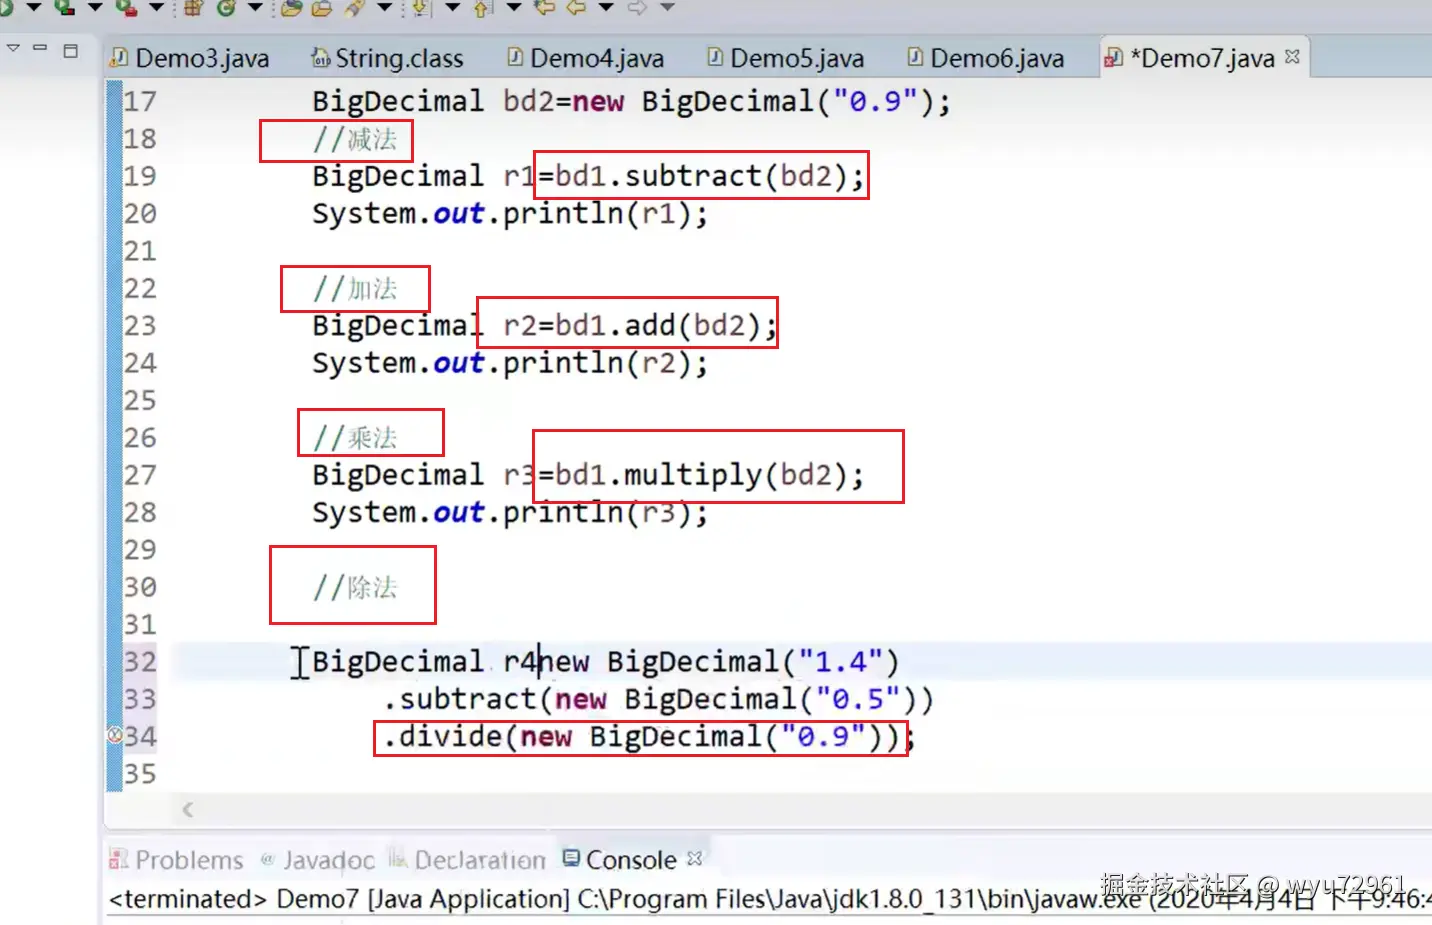Click the New Java Package icon
1432x925 pixels.
(x=193, y=8)
